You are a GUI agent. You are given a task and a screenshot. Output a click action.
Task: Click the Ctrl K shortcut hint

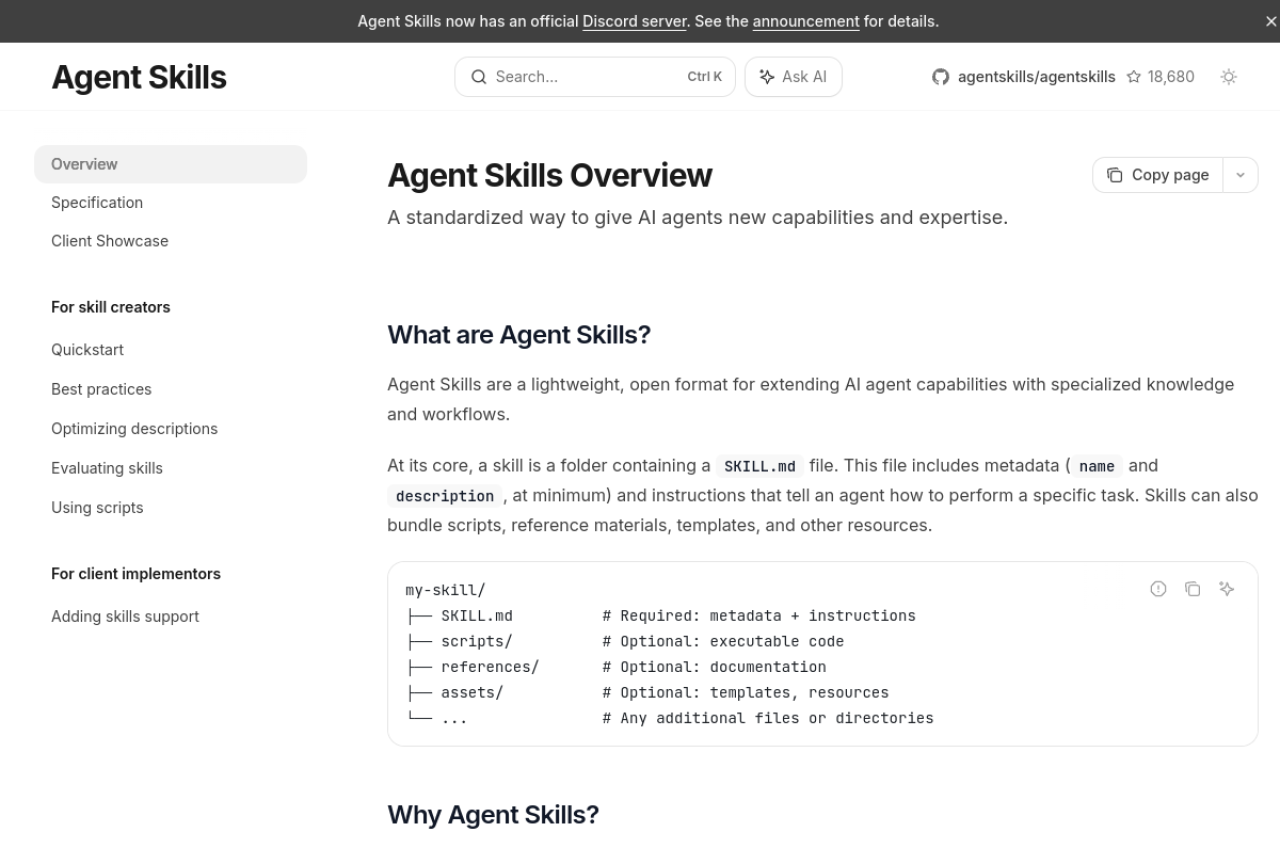pyautogui.click(x=704, y=77)
